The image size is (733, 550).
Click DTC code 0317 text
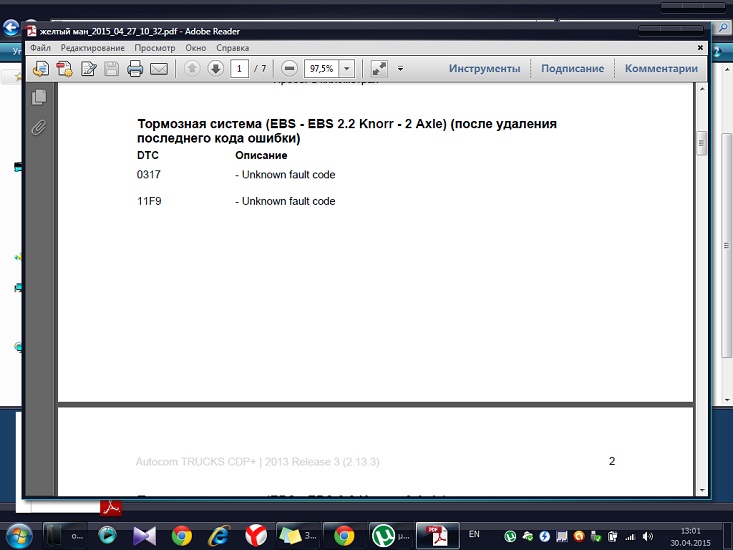pyautogui.click(x=149, y=174)
